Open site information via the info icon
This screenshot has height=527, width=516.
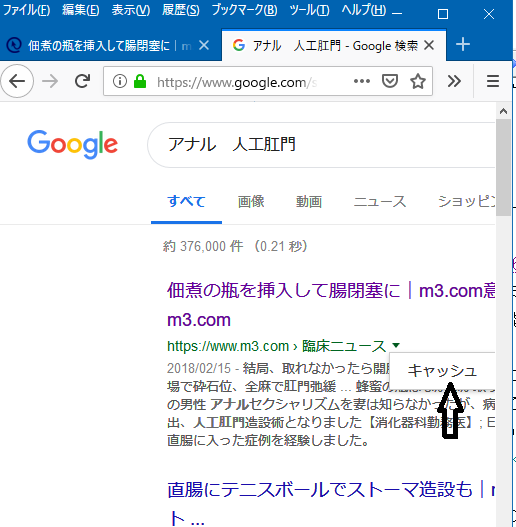click(x=120, y=81)
